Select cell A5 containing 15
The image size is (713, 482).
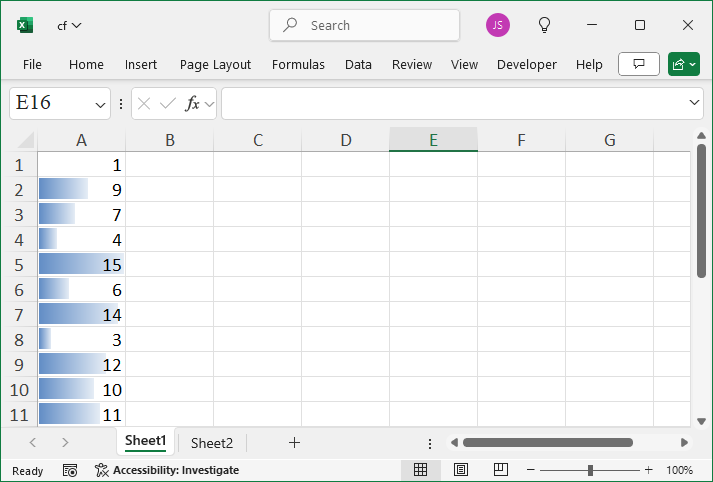point(81,264)
